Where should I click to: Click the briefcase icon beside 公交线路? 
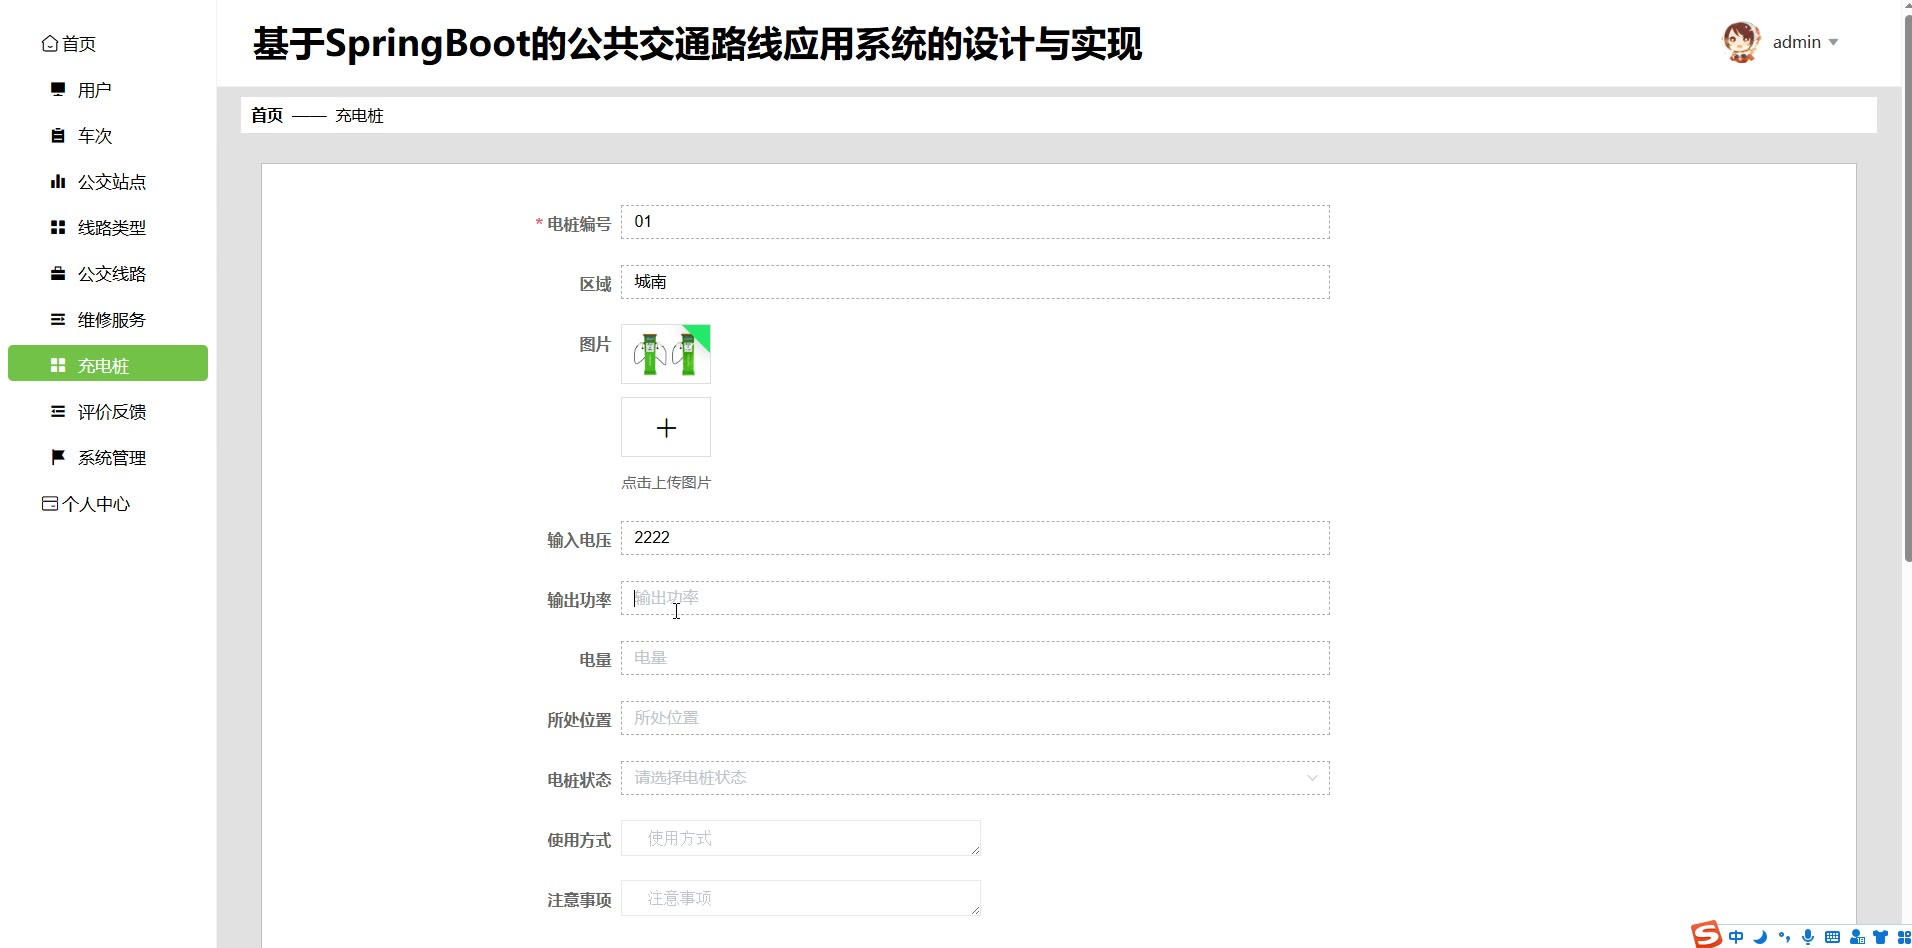pyautogui.click(x=58, y=273)
